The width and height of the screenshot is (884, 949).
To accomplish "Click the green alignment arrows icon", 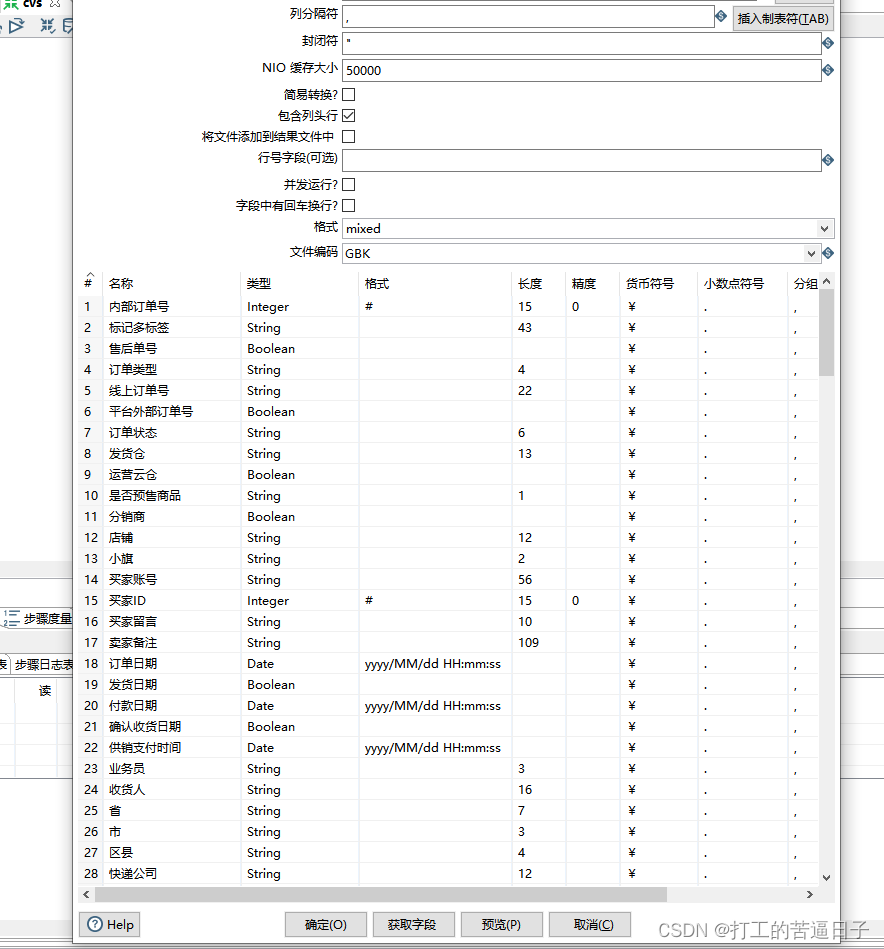I will tap(11, 4).
